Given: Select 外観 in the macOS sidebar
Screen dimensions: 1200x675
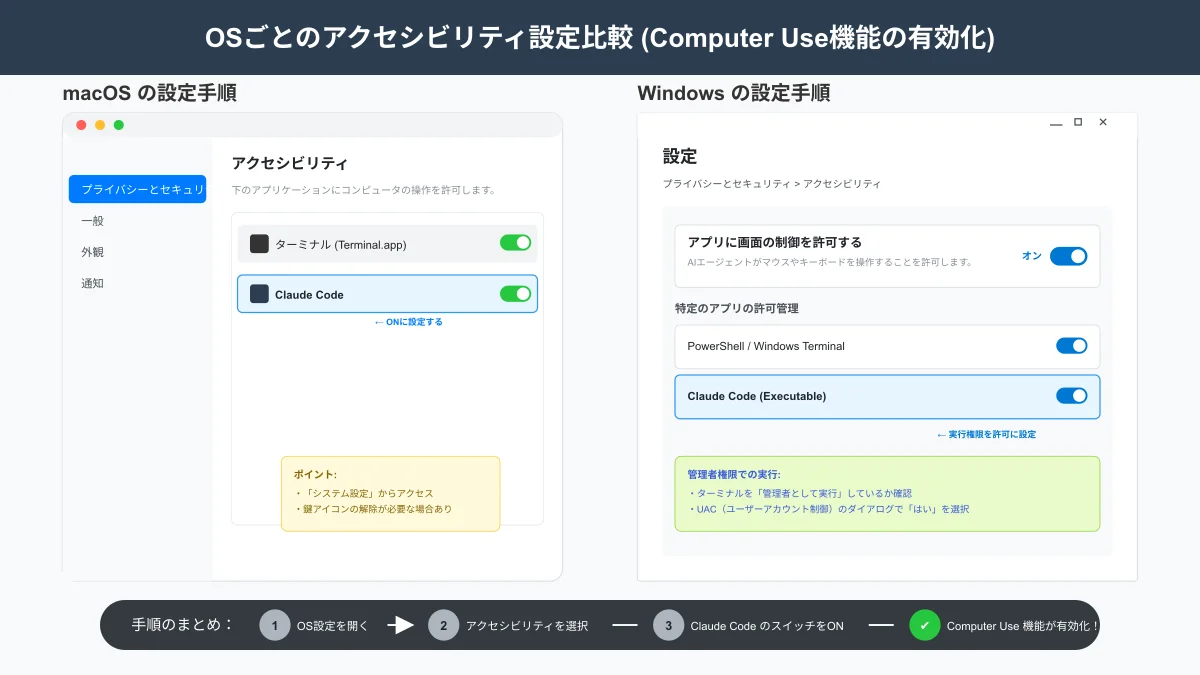Looking at the screenshot, I should (93, 252).
